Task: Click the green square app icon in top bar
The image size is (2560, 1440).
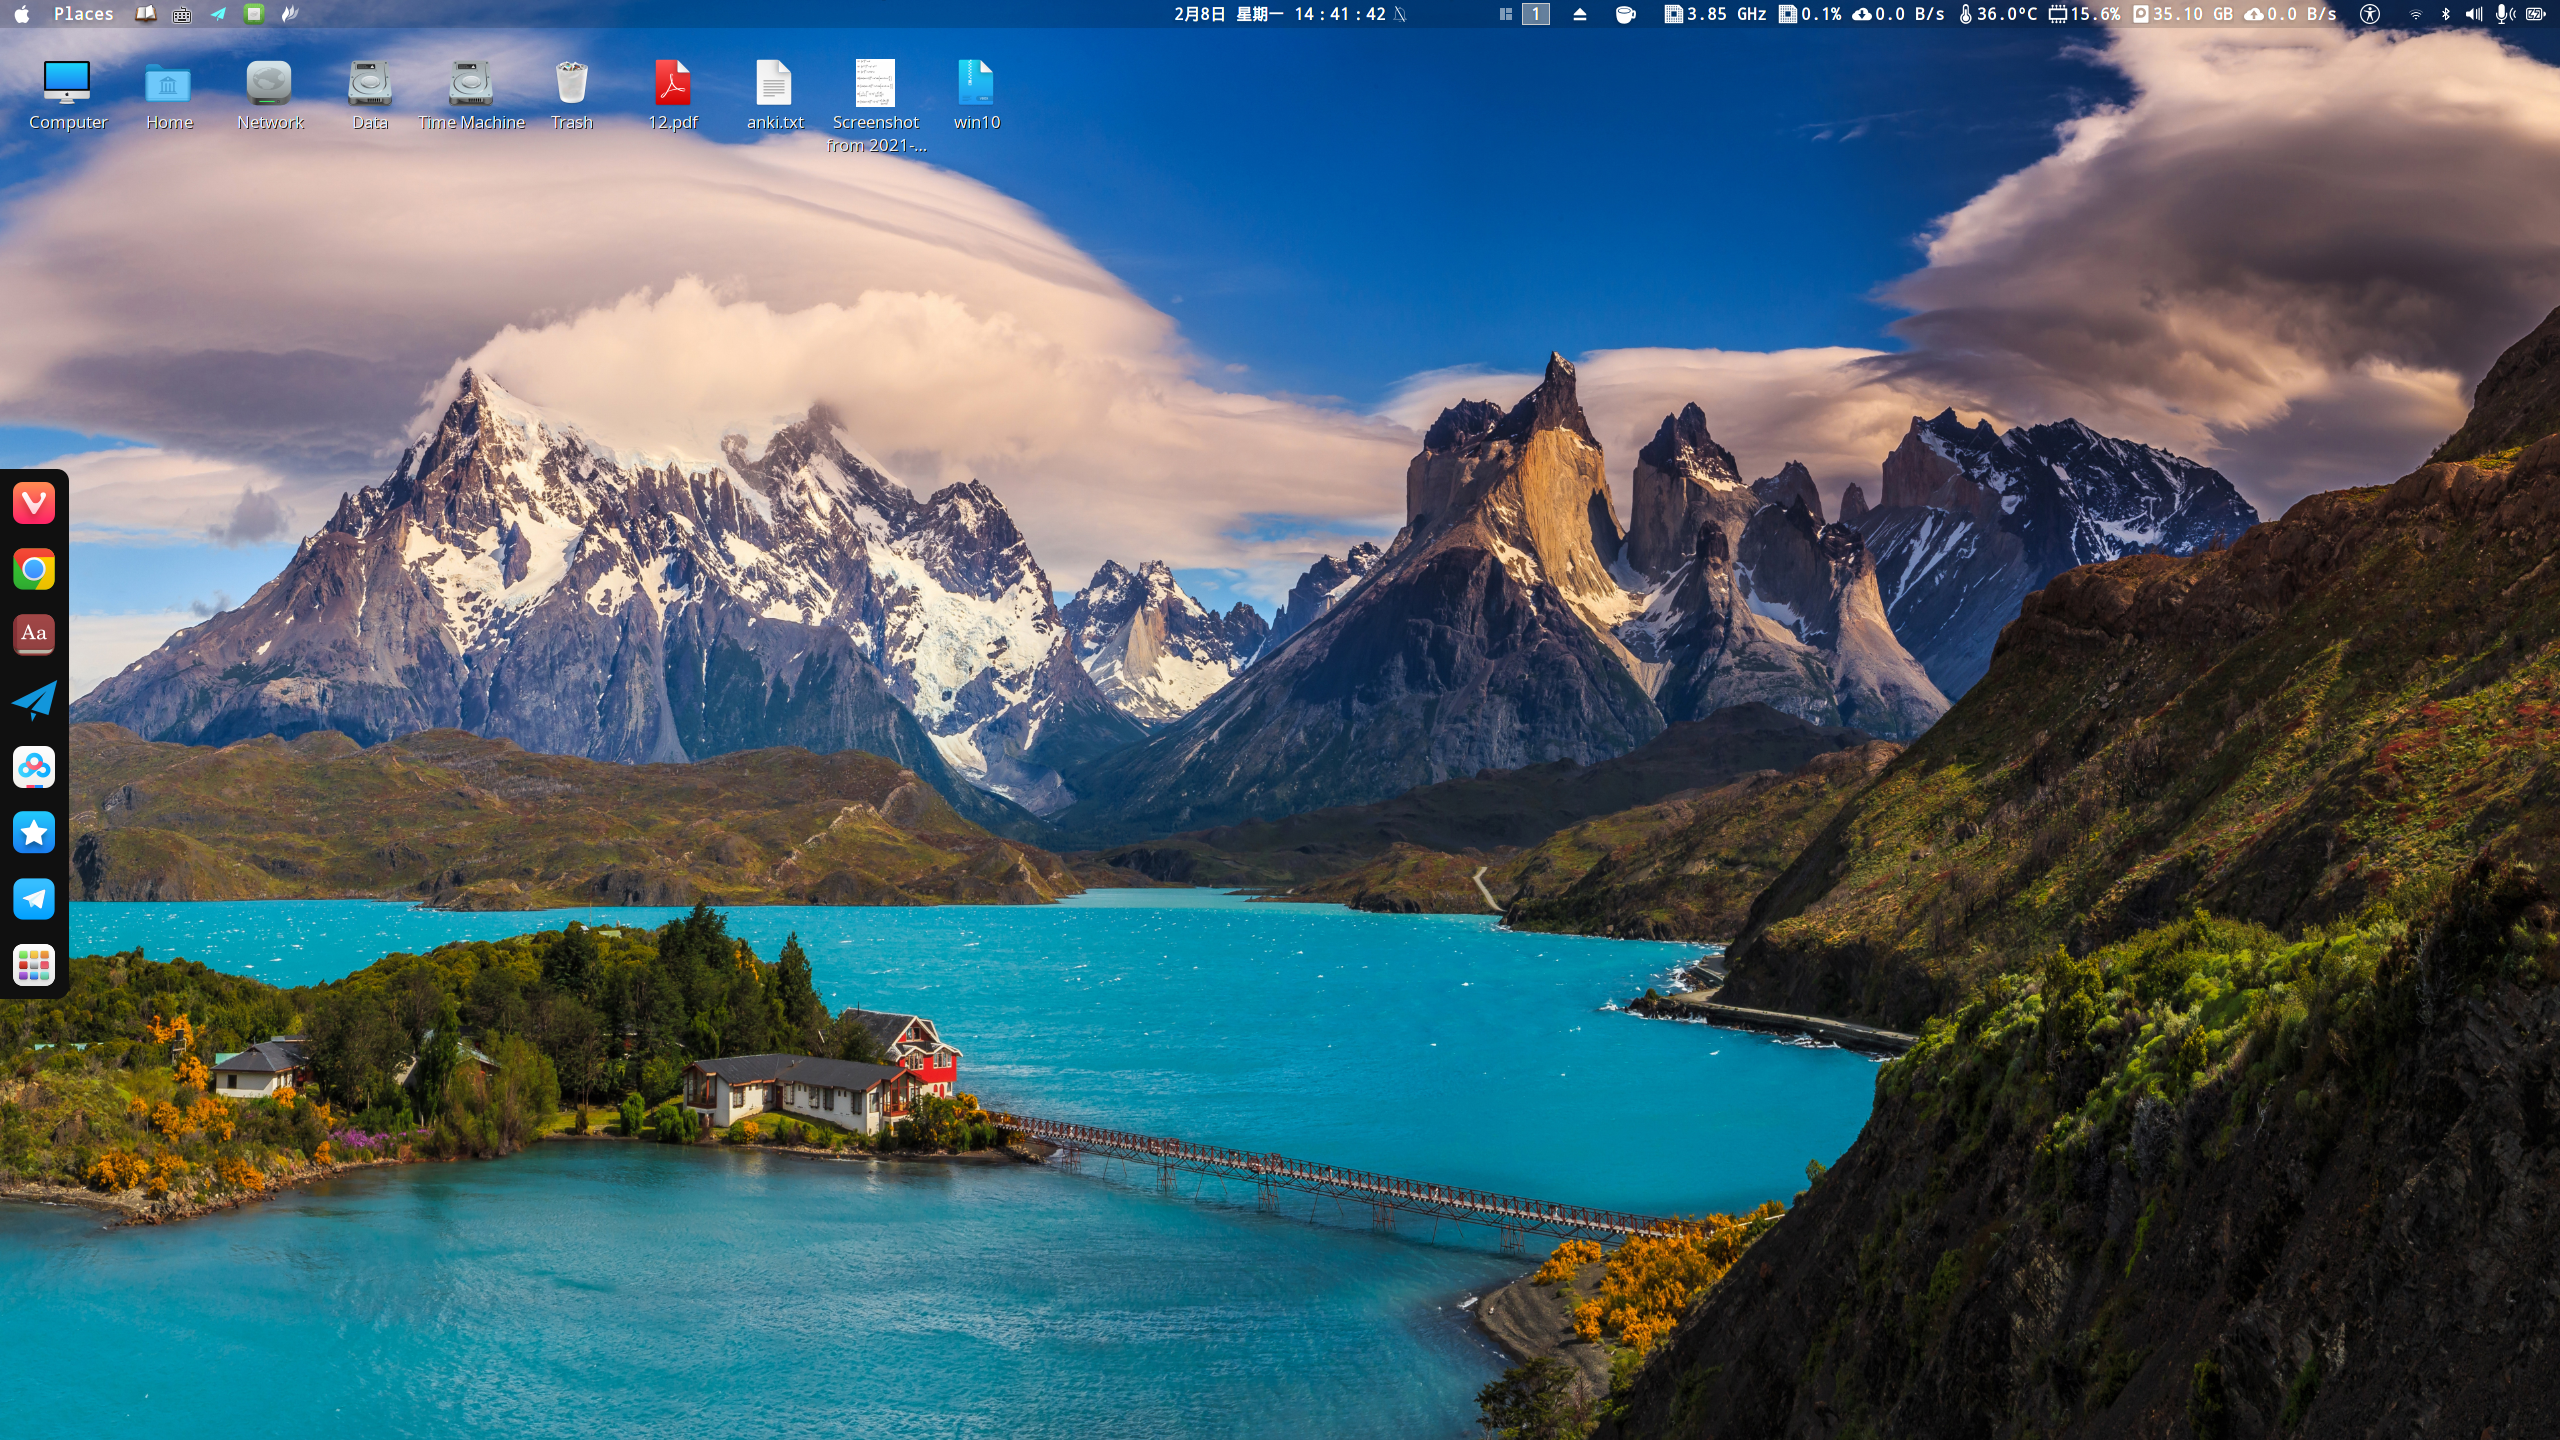Action: click(254, 14)
